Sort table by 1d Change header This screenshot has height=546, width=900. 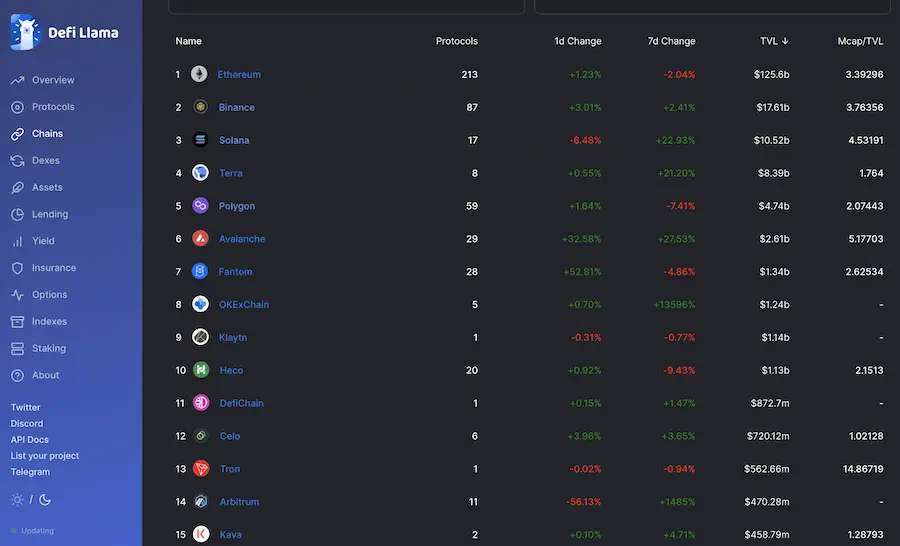tap(578, 41)
